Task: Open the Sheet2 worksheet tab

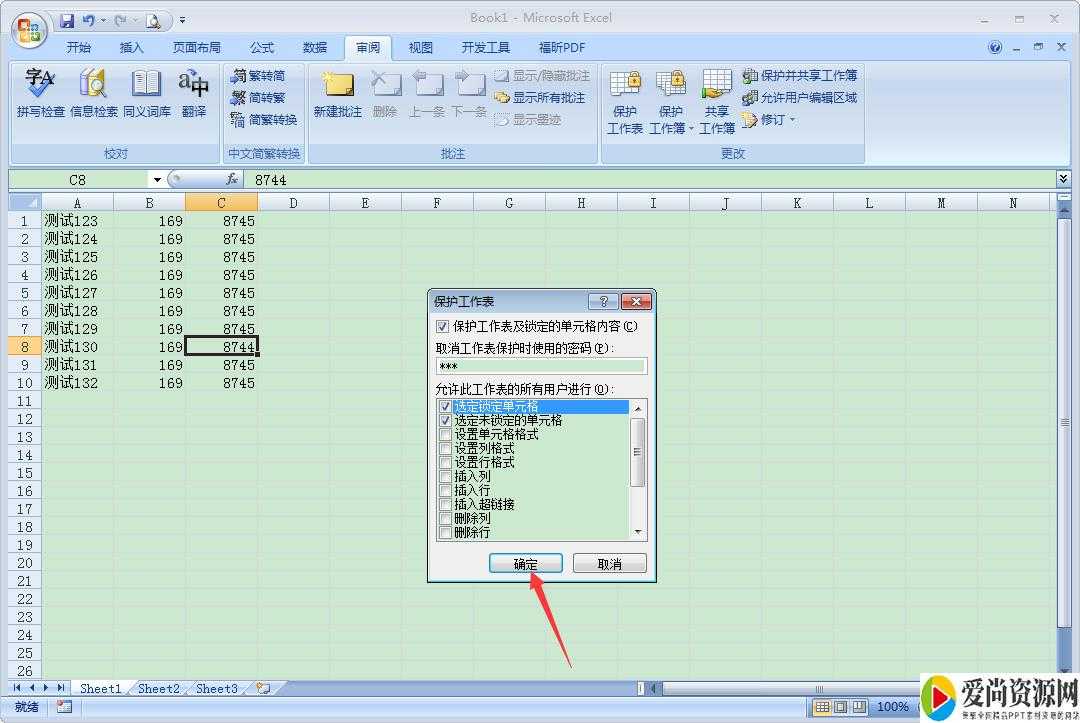Action: coord(159,688)
